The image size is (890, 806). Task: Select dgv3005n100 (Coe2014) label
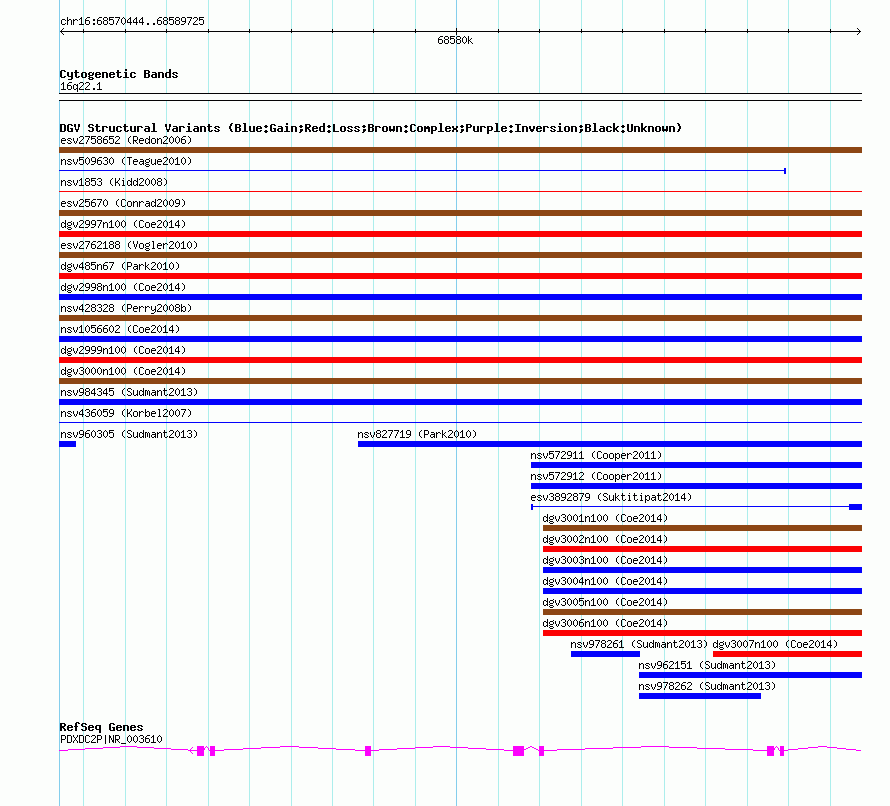pos(606,602)
